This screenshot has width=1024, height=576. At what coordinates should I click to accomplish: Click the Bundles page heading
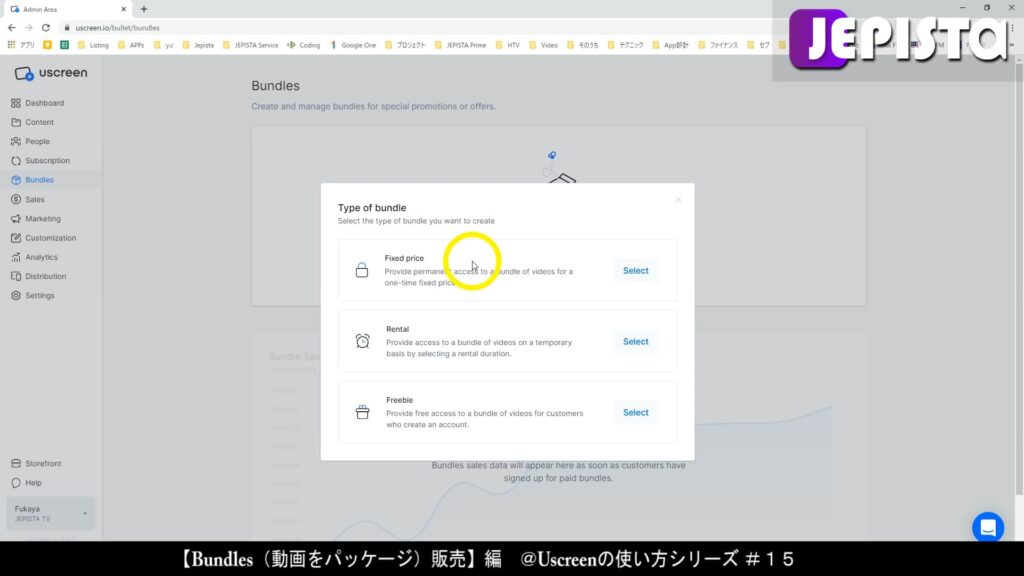pyautogui.click(x=276, y=86)
